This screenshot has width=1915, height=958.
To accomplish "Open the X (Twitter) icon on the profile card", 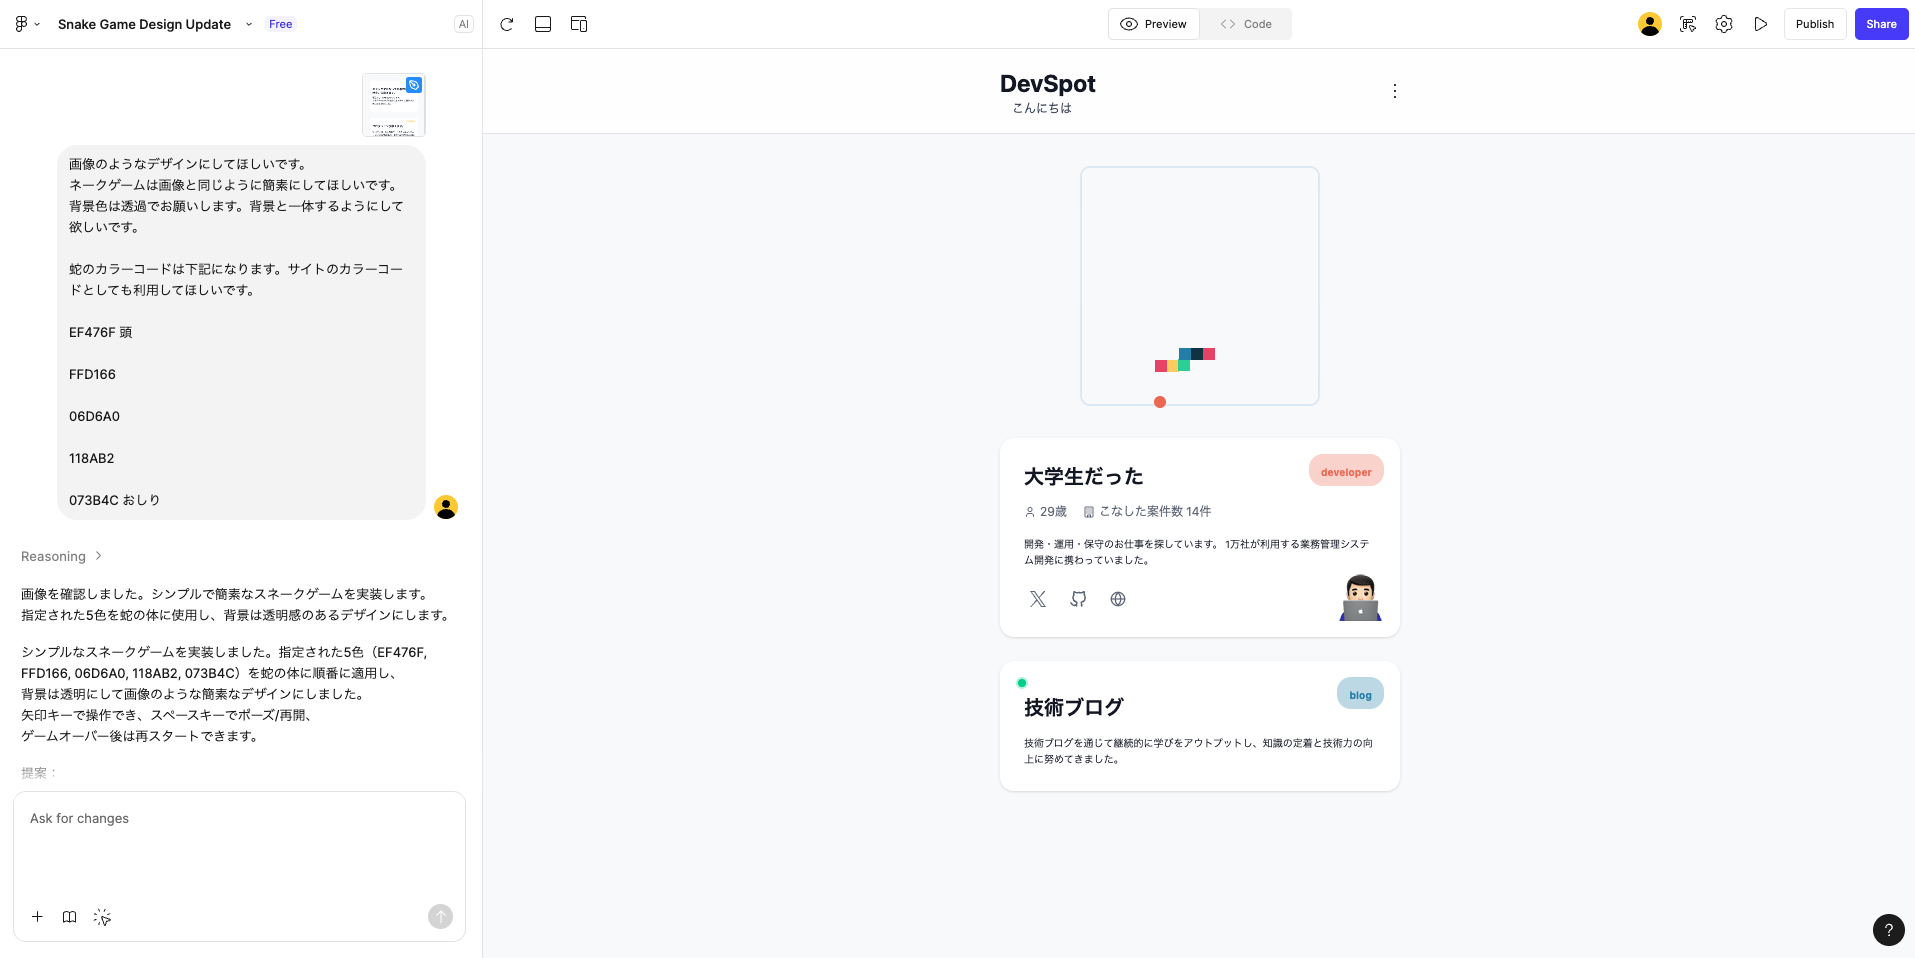I will (x=1038, y=599).
